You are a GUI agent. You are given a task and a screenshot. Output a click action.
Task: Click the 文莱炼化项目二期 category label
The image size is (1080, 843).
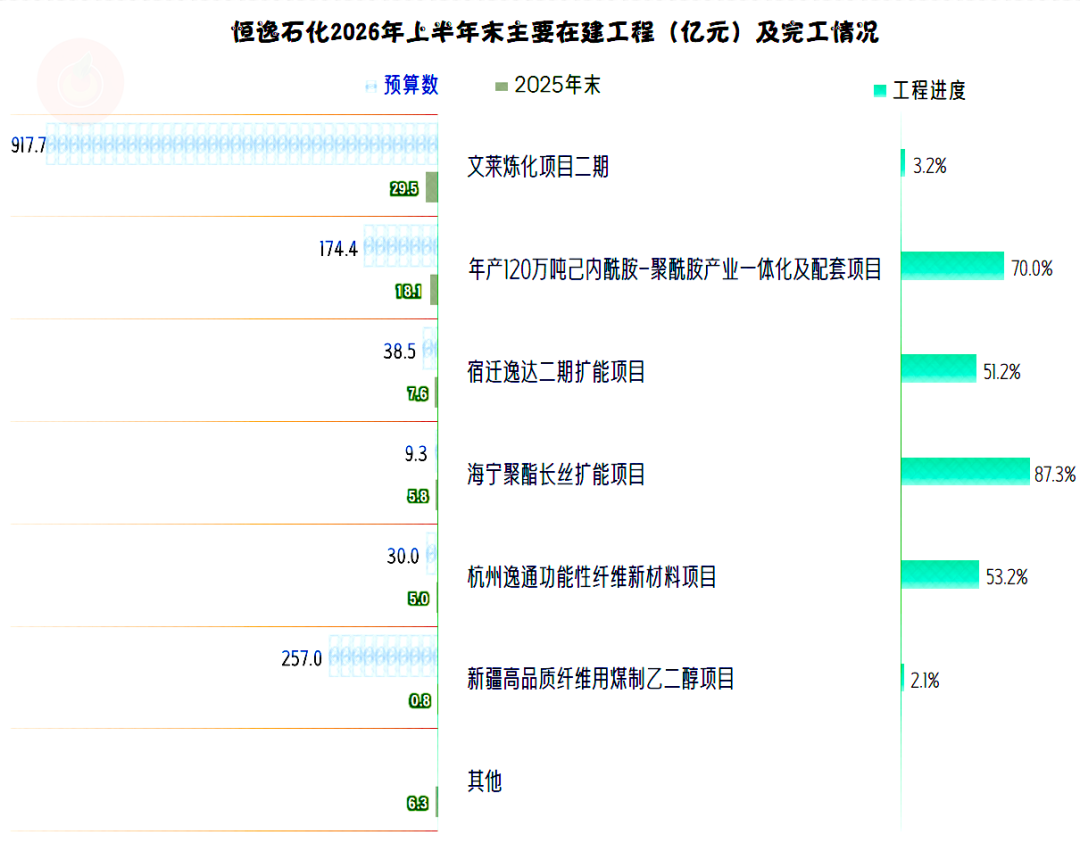[x=538, y=166]
